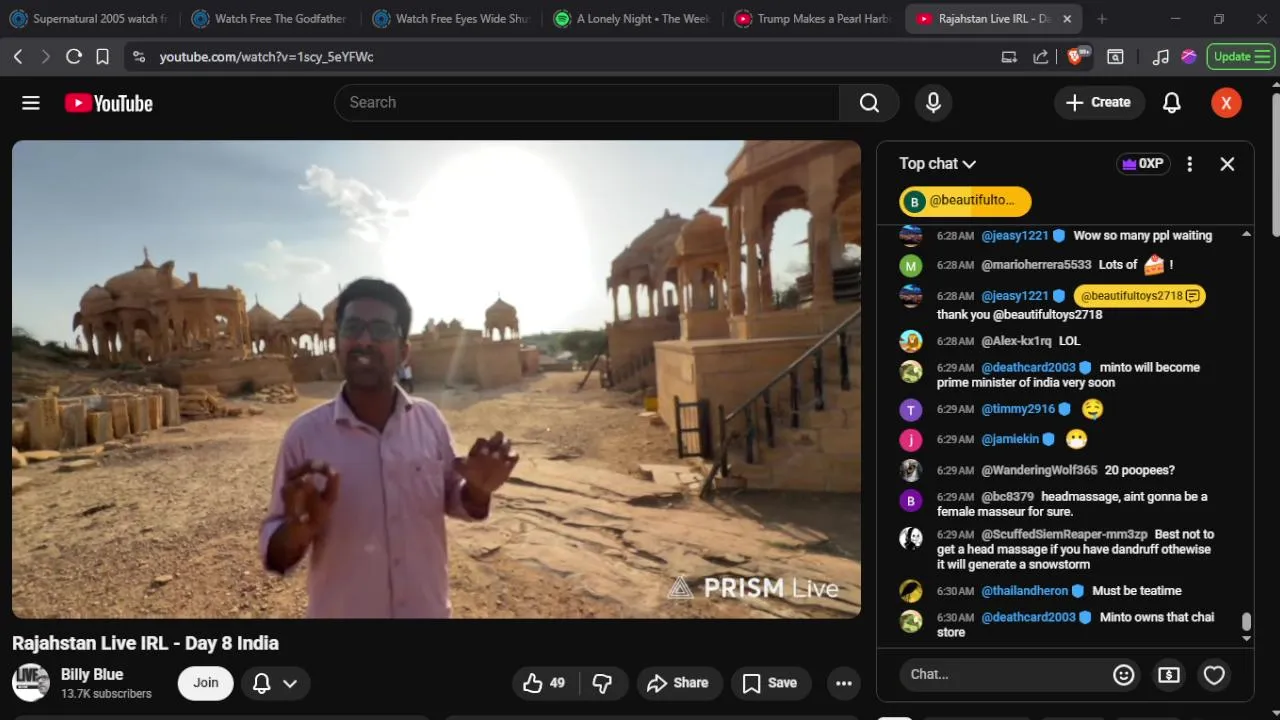Save the video to a playlist
The width and height of the screenshot is (1280, 720).
click(x=770, y=683)
